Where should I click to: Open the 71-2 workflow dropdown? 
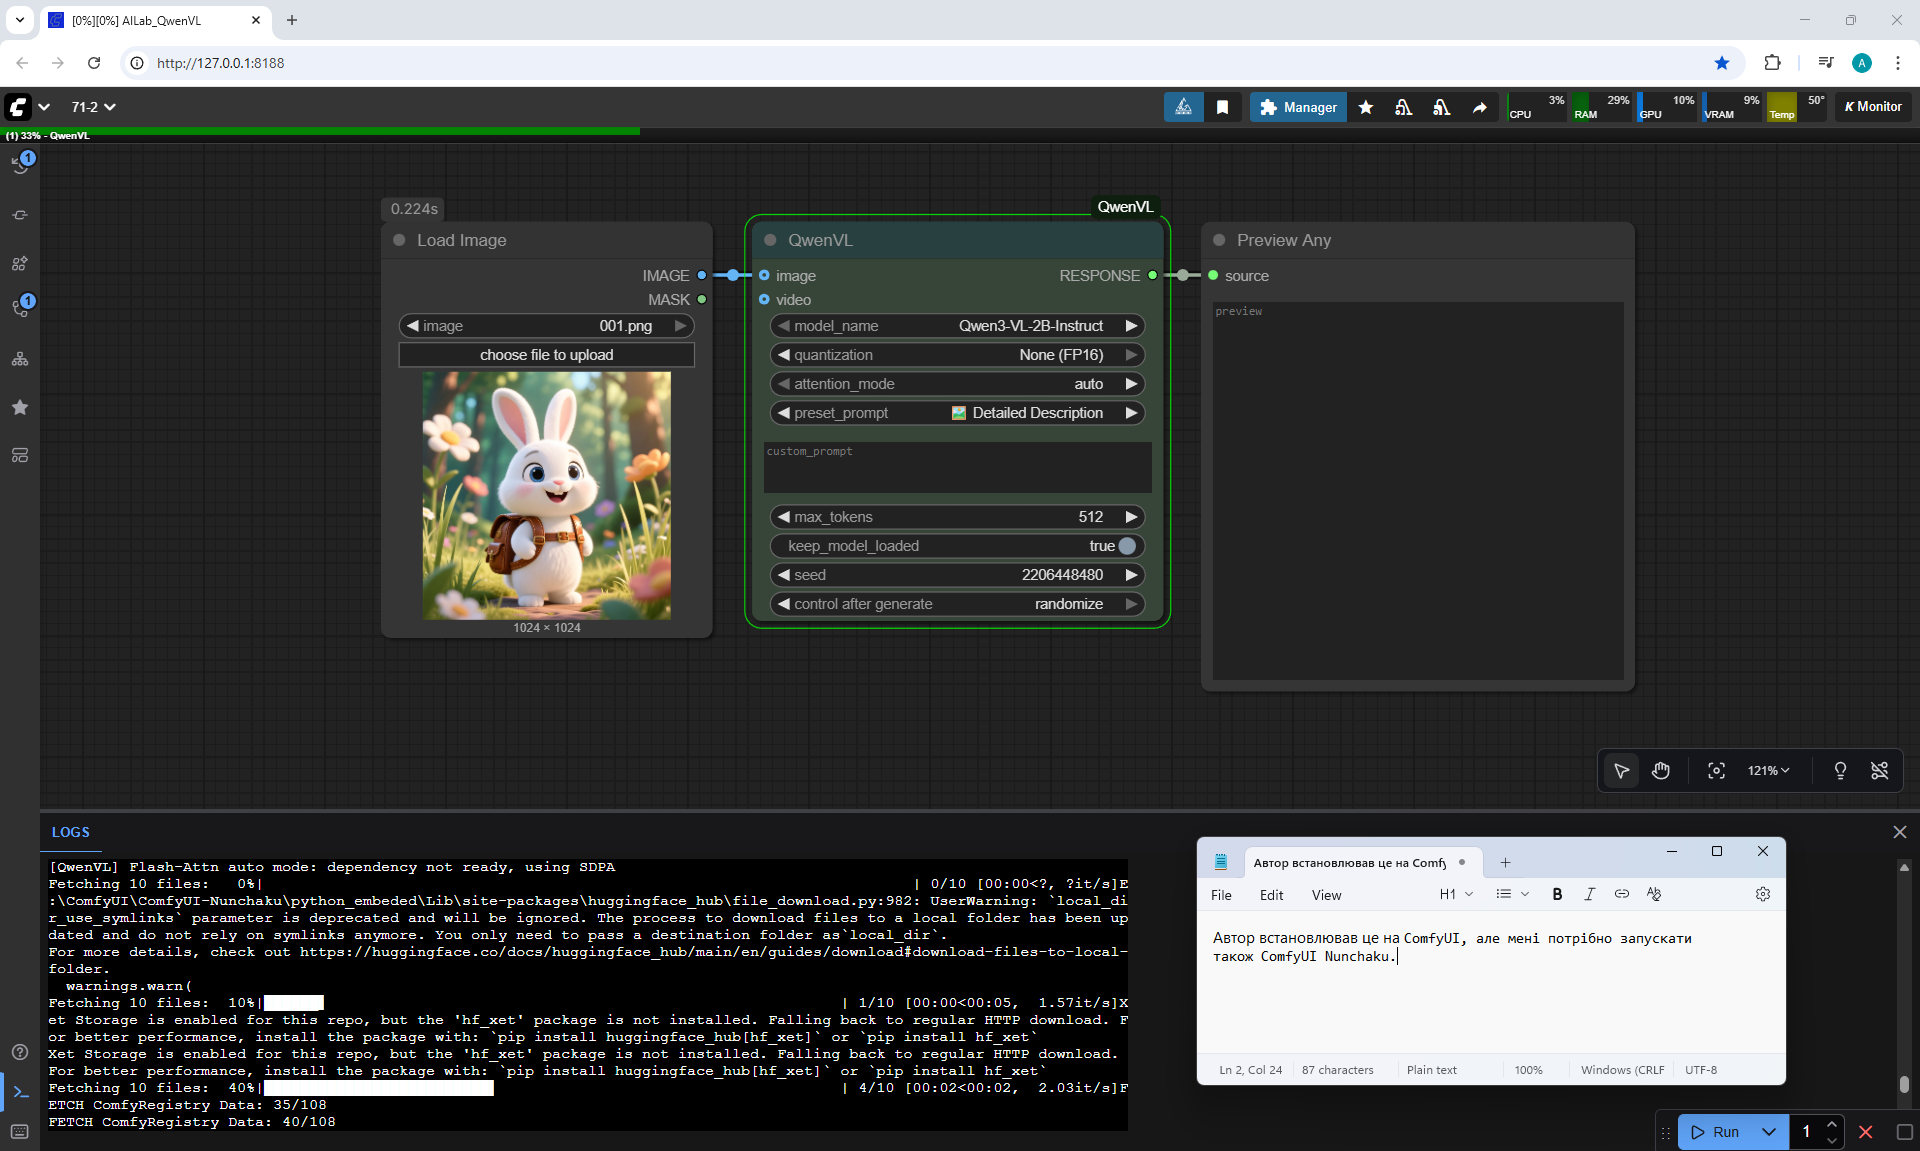click(x=93, y=107)
